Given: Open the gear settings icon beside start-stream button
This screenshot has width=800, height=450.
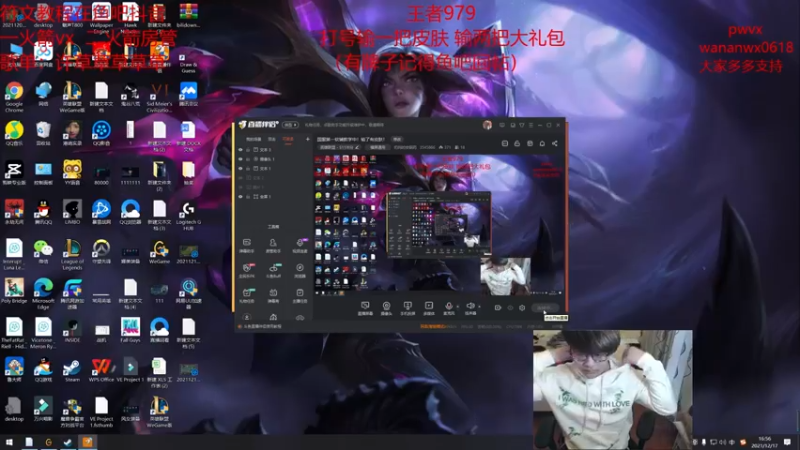Looking at the screenshot, I should click(522, 308).
